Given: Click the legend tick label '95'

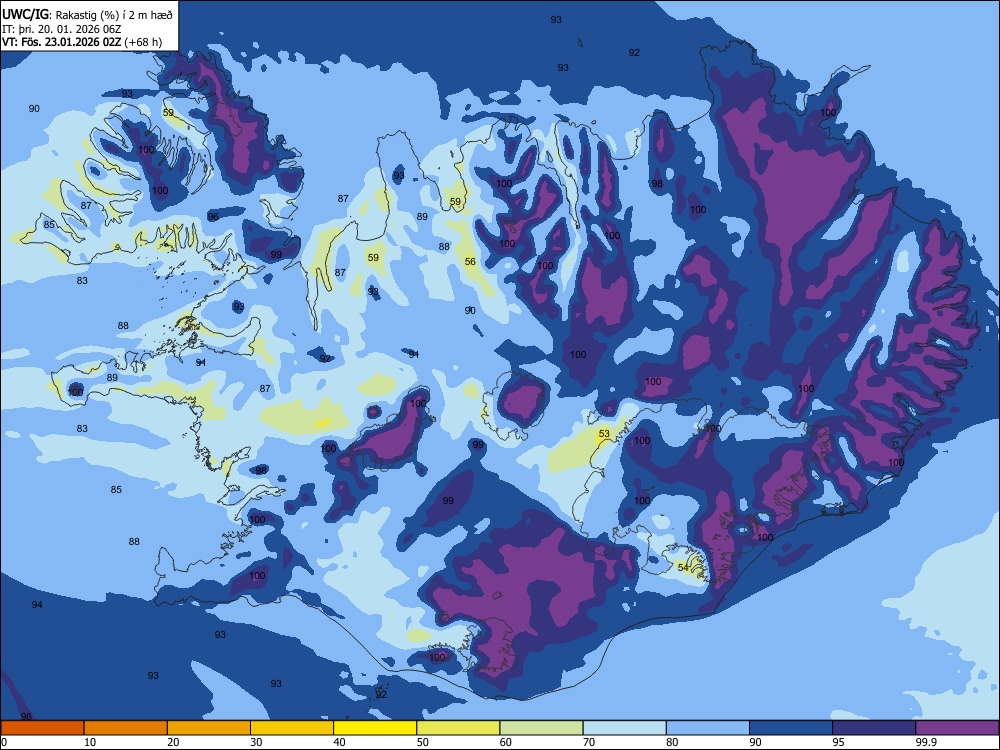Looking at the screenshot, I should coord(839,742).
